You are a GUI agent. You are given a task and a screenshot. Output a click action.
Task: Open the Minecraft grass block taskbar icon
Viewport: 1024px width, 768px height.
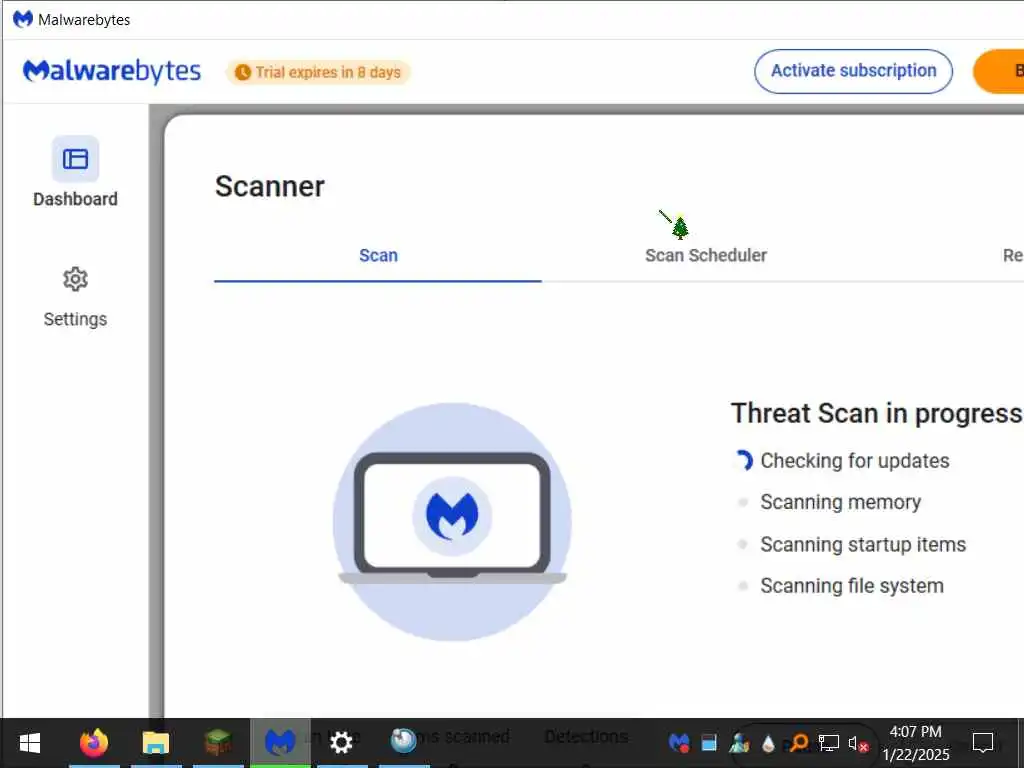[x=218, y=743]
